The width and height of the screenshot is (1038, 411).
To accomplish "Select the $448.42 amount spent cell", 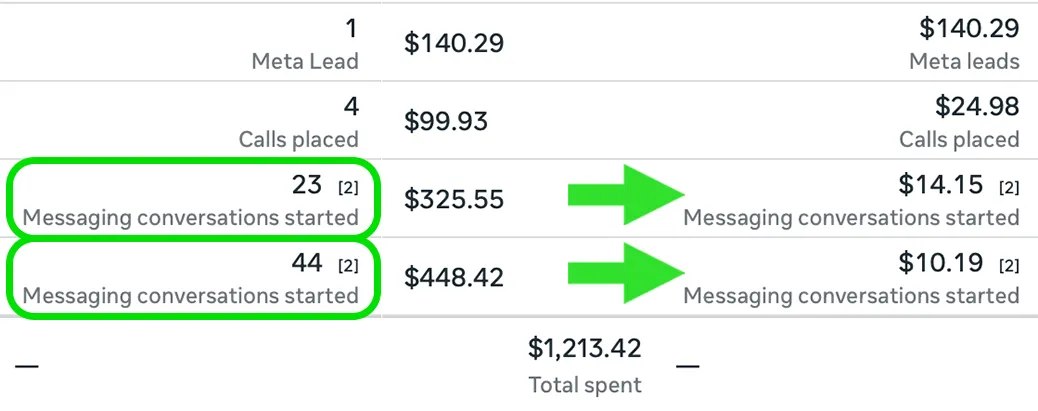I will coord(453,278).
